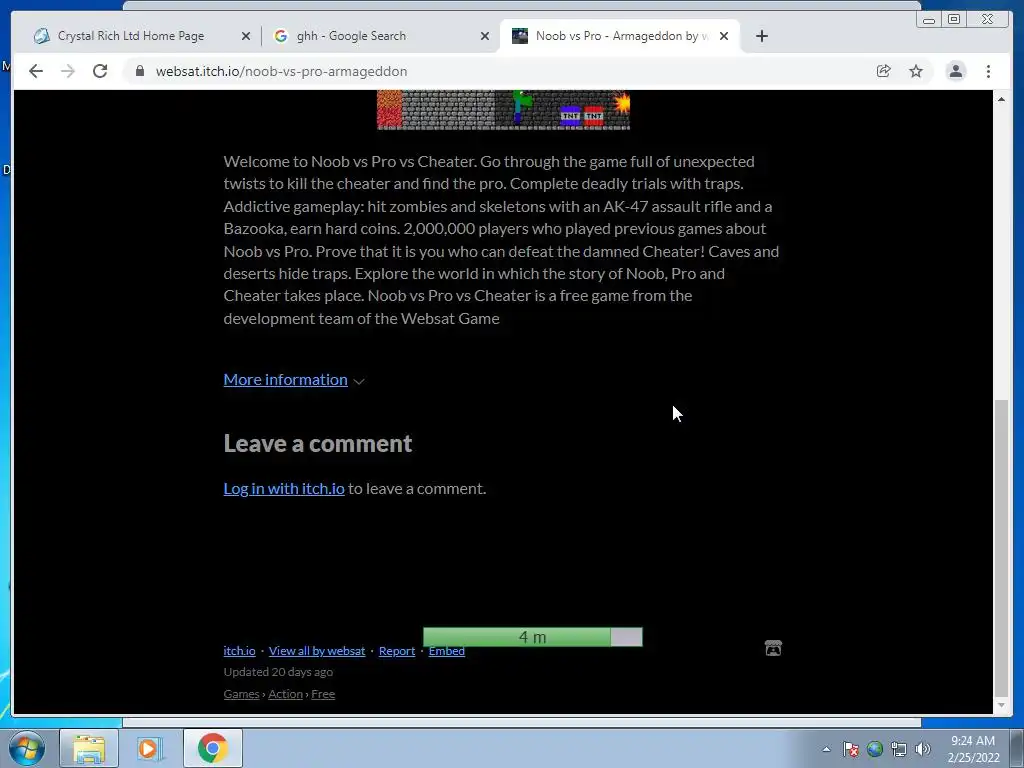This screenshot has width=1024, height=768.
Task: Click the itch.io logo icon in footer
Action: (x=773, y=648)
